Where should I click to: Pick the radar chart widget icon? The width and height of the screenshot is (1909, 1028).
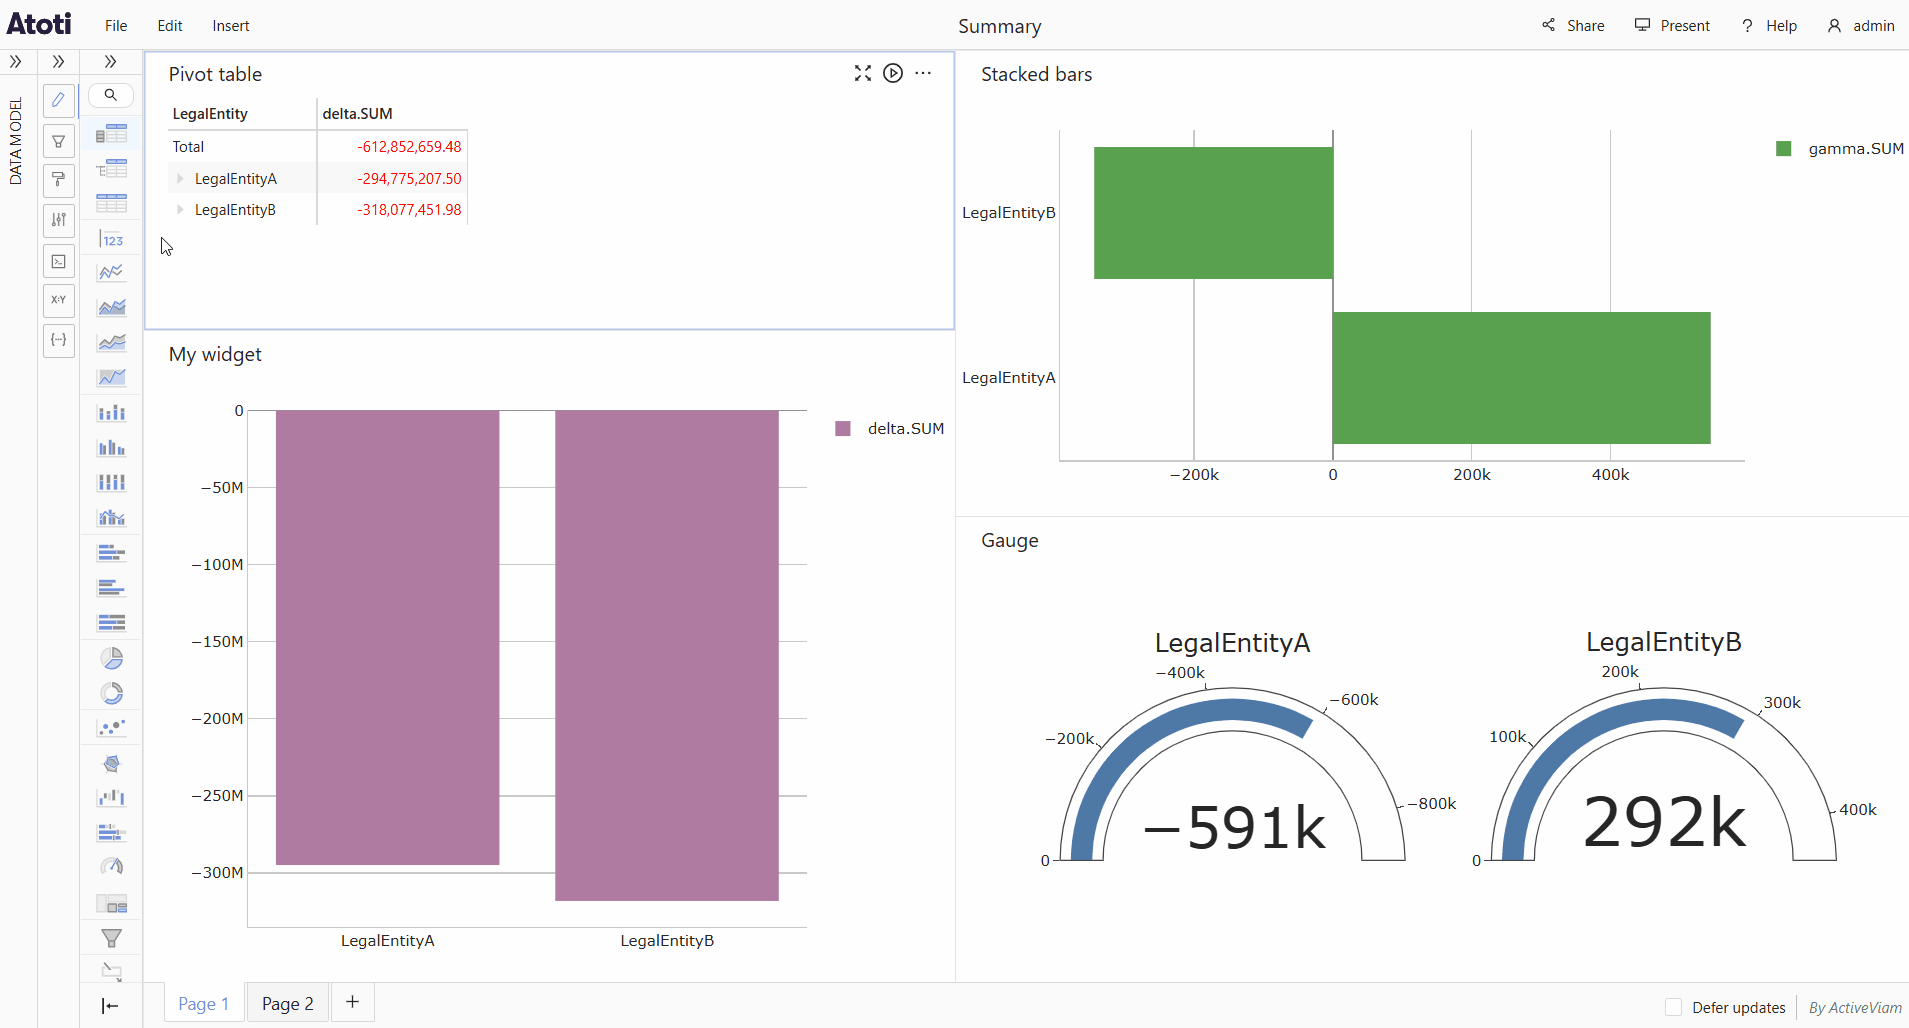pyautogui.click(x=112, y=763)
